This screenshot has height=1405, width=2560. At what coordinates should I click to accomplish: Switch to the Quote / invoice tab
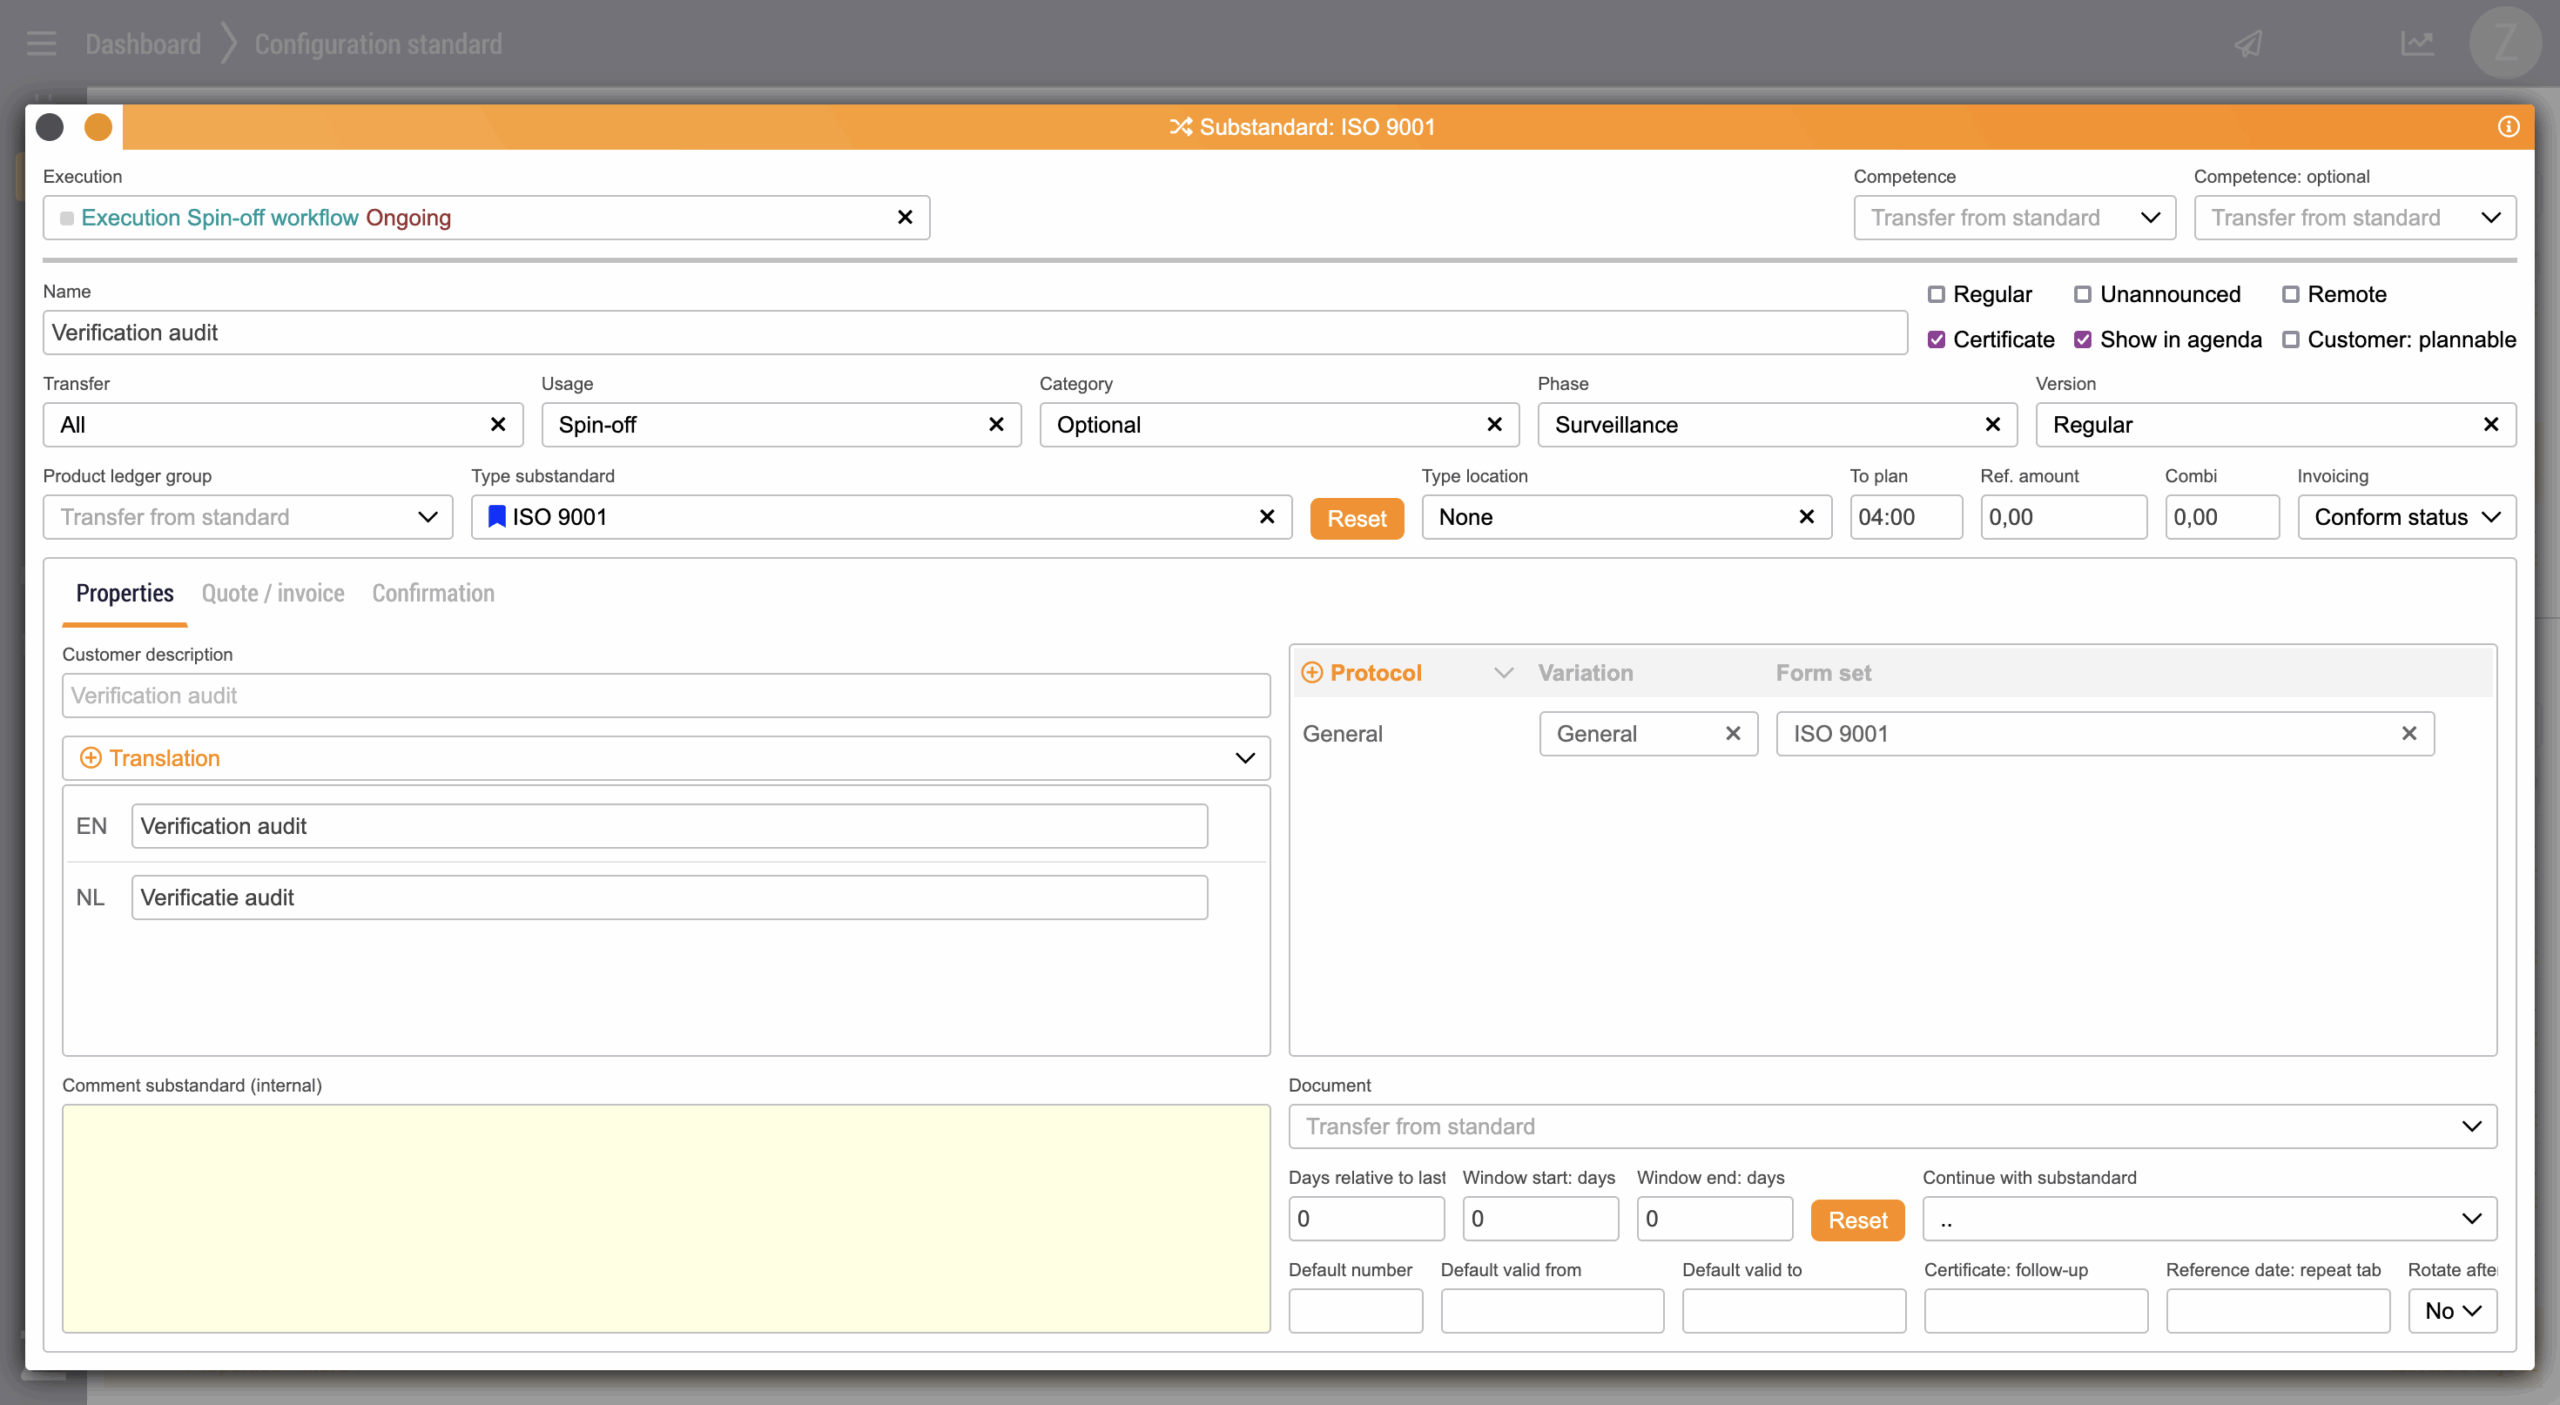[x=273, y=593]
